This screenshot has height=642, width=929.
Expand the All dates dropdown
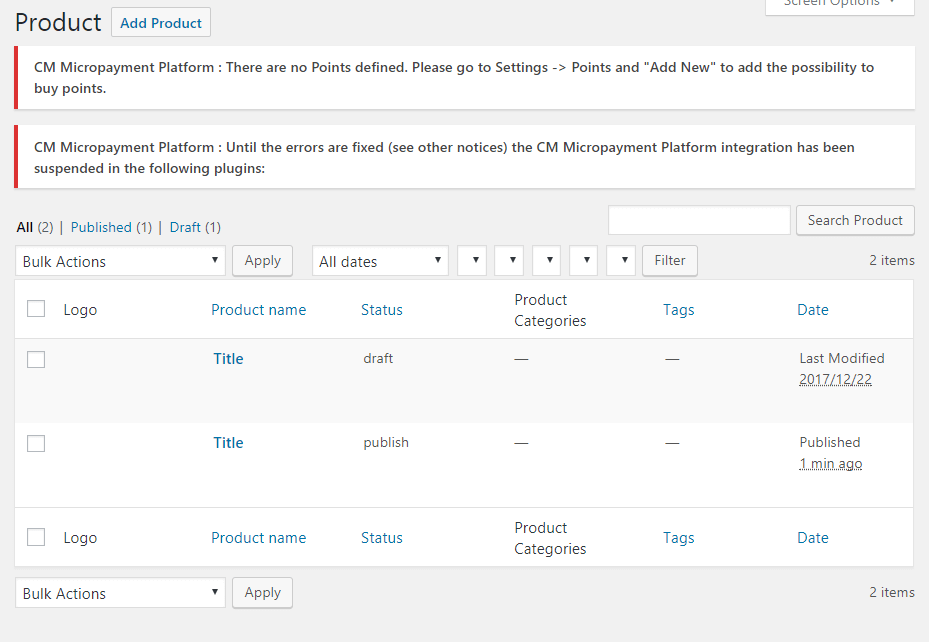[380, 261]
